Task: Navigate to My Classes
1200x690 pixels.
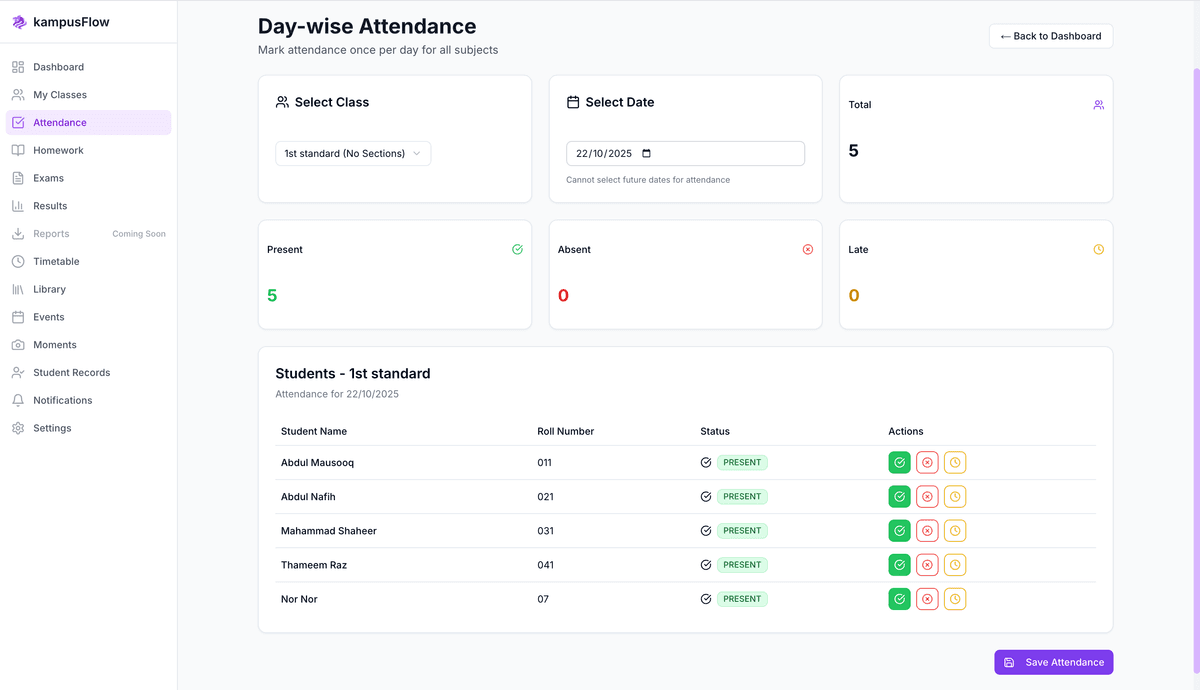Action: (58, 94)
